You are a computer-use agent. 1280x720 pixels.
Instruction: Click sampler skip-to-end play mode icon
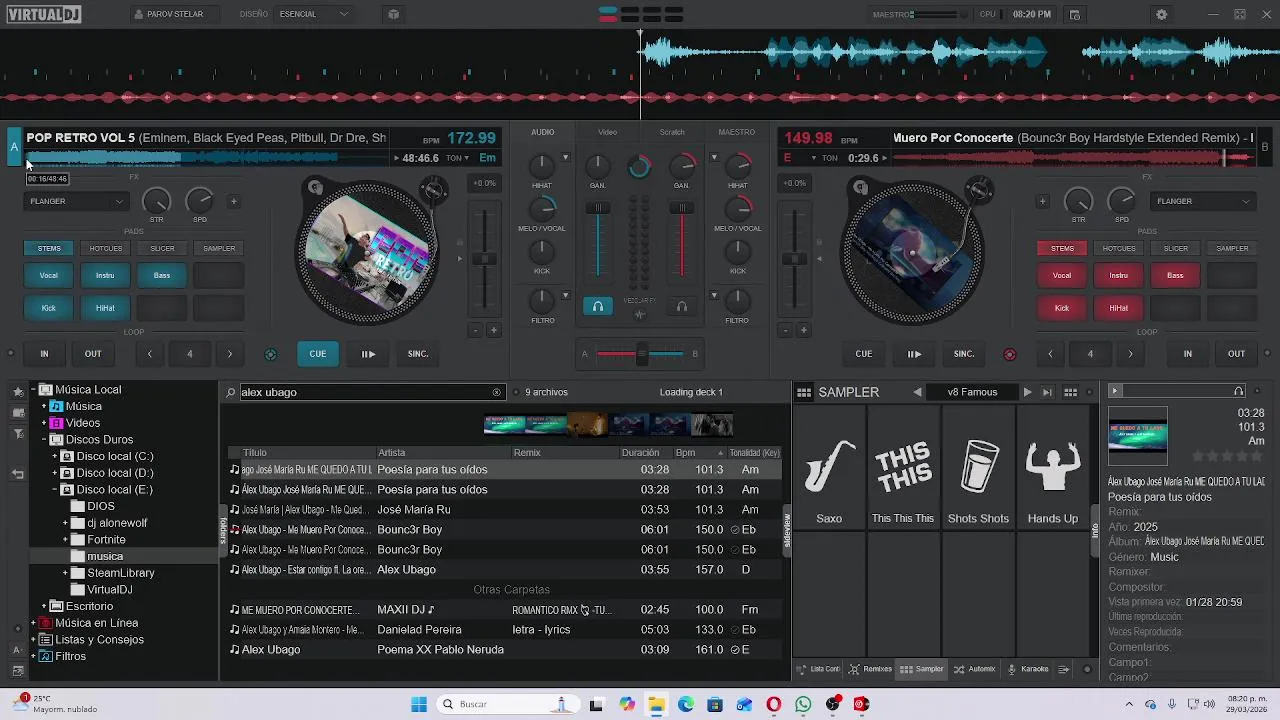click(x=1047, y=392)
